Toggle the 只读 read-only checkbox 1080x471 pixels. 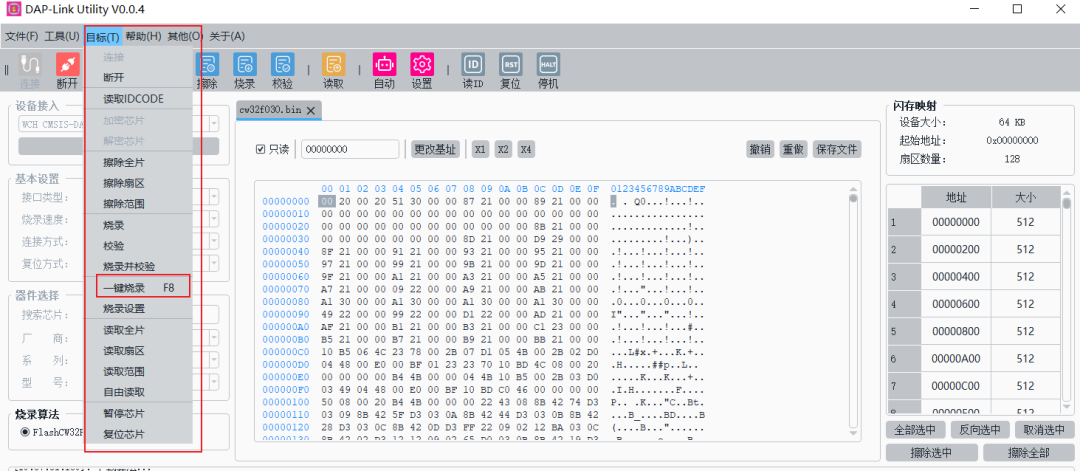point(261,149)
